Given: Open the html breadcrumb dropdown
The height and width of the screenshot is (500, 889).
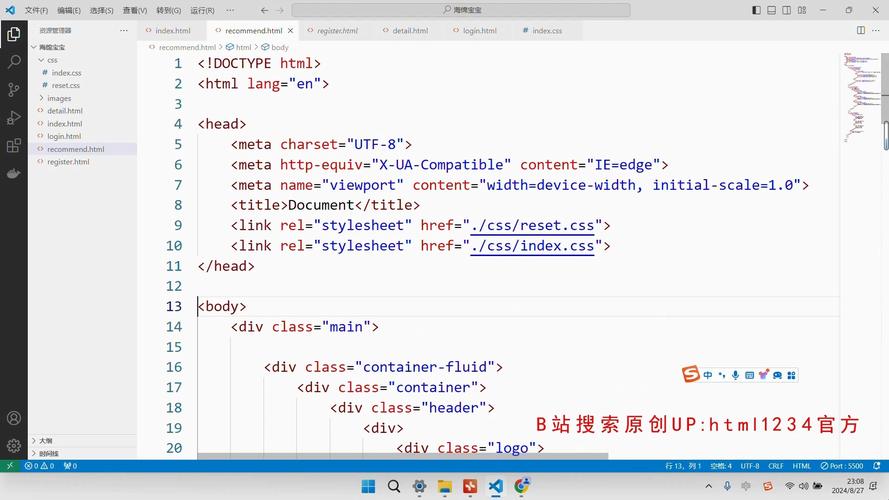Looking at the screenshot, I should click(239, 47).
